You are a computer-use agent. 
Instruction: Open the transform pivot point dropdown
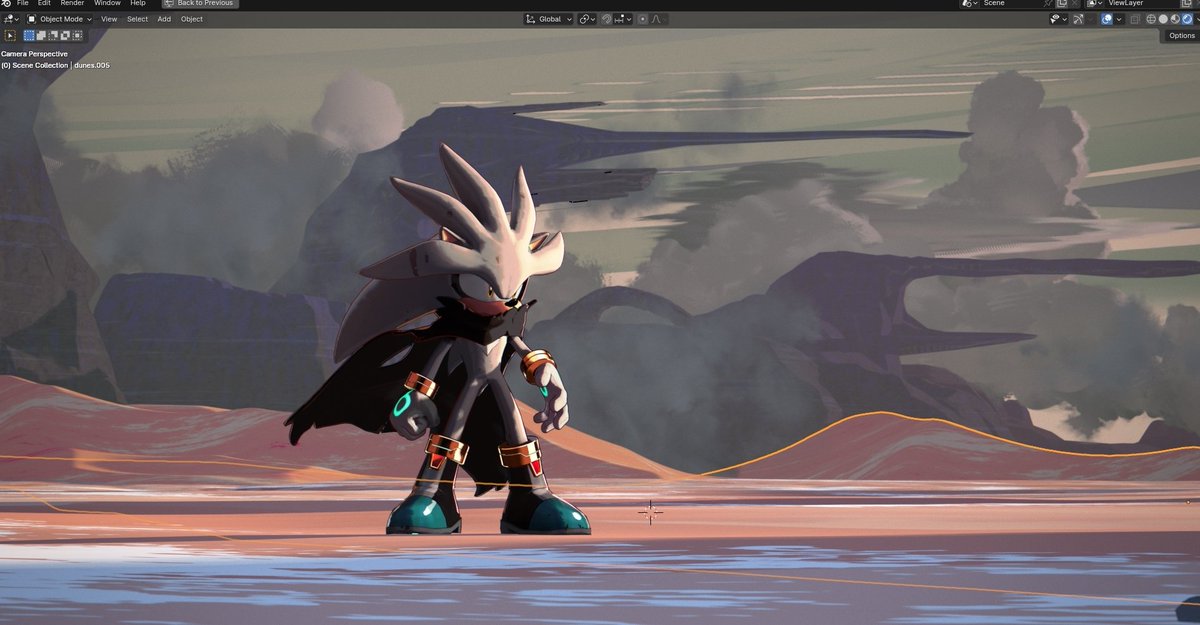click(587, 19)
